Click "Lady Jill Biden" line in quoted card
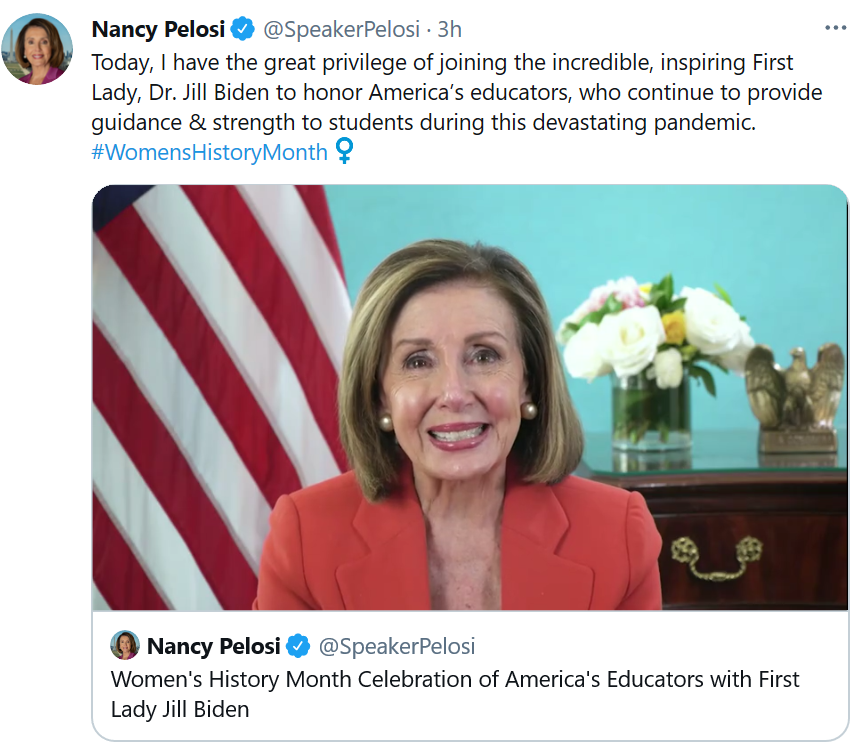Image resolution: width=858 pixels, height=751 pixels. [180, 710]
